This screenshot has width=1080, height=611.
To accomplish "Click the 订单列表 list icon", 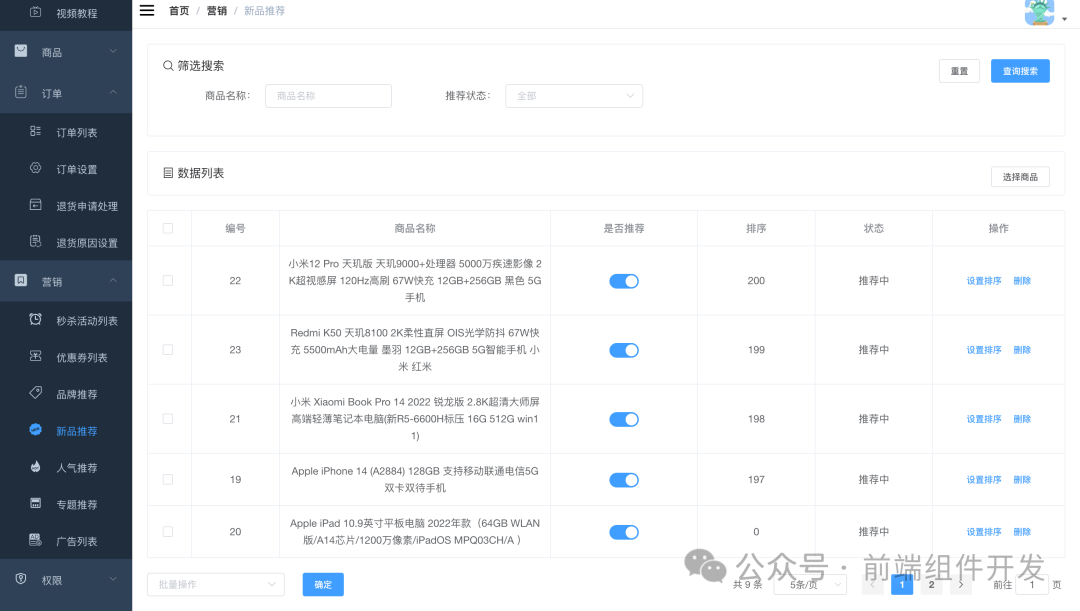I will pos(36,131).
